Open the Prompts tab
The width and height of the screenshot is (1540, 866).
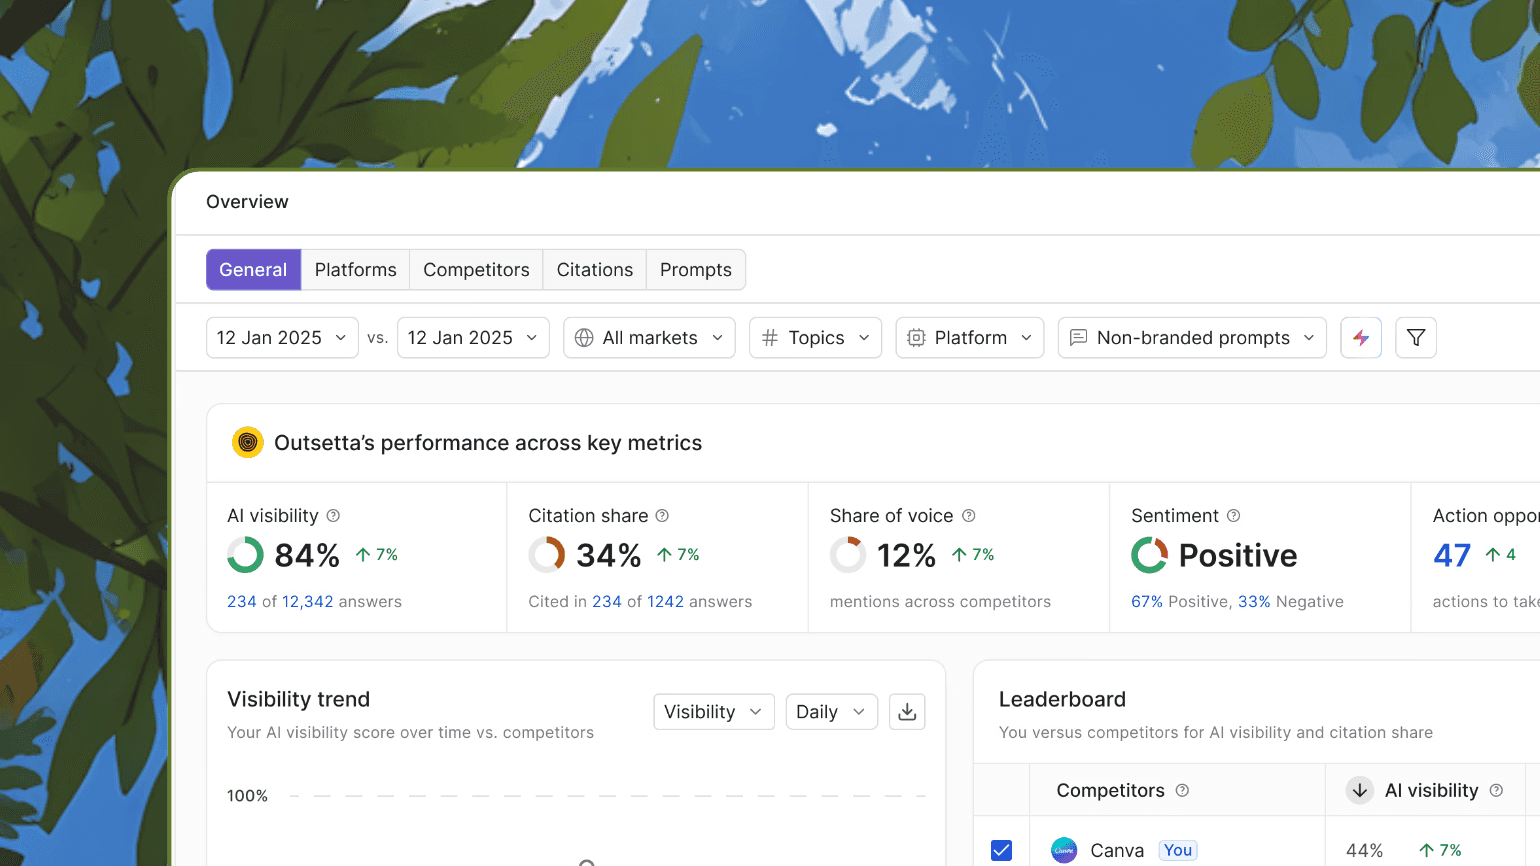click(696, 270)
